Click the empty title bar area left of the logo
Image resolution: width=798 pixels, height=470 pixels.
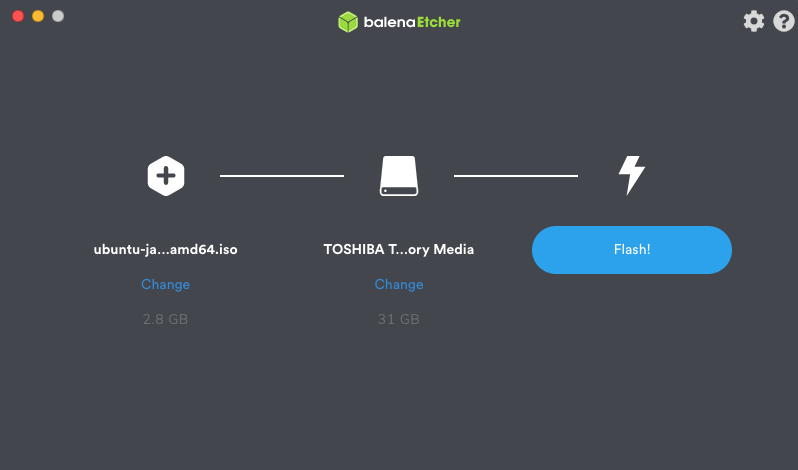pos(198,21)
